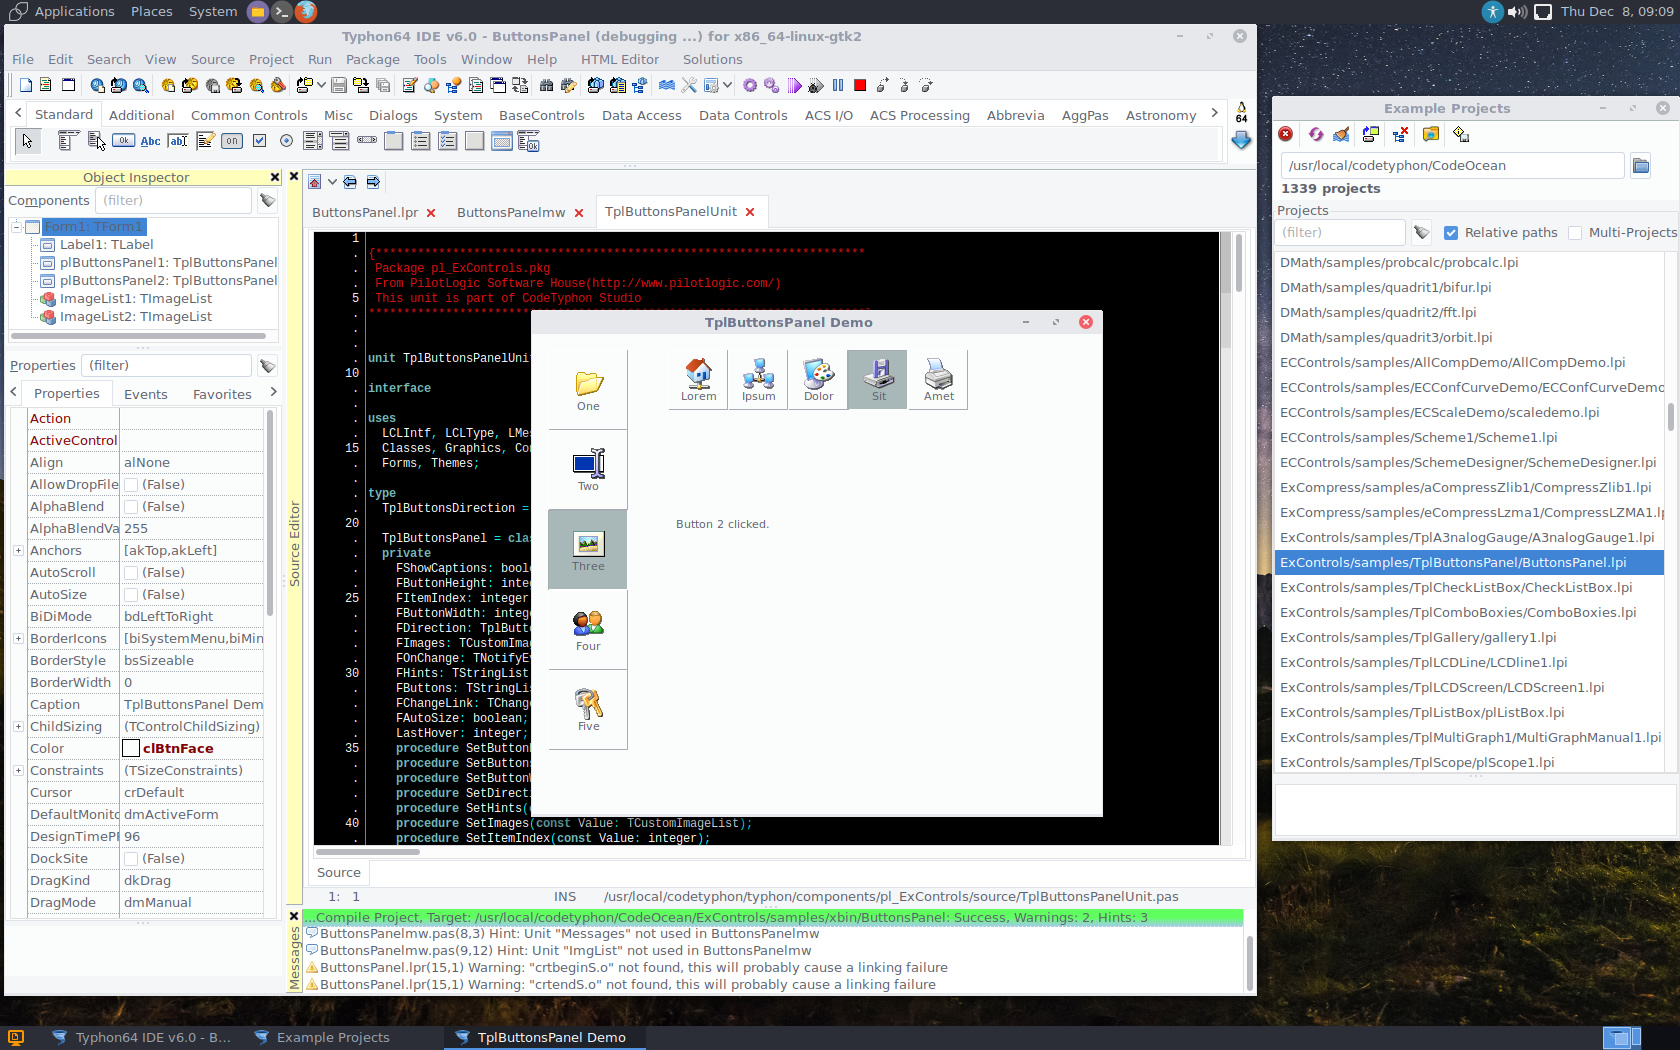Select the TButton 'Ok' component on palette
1680x1050 pixels.
[123, 141]
